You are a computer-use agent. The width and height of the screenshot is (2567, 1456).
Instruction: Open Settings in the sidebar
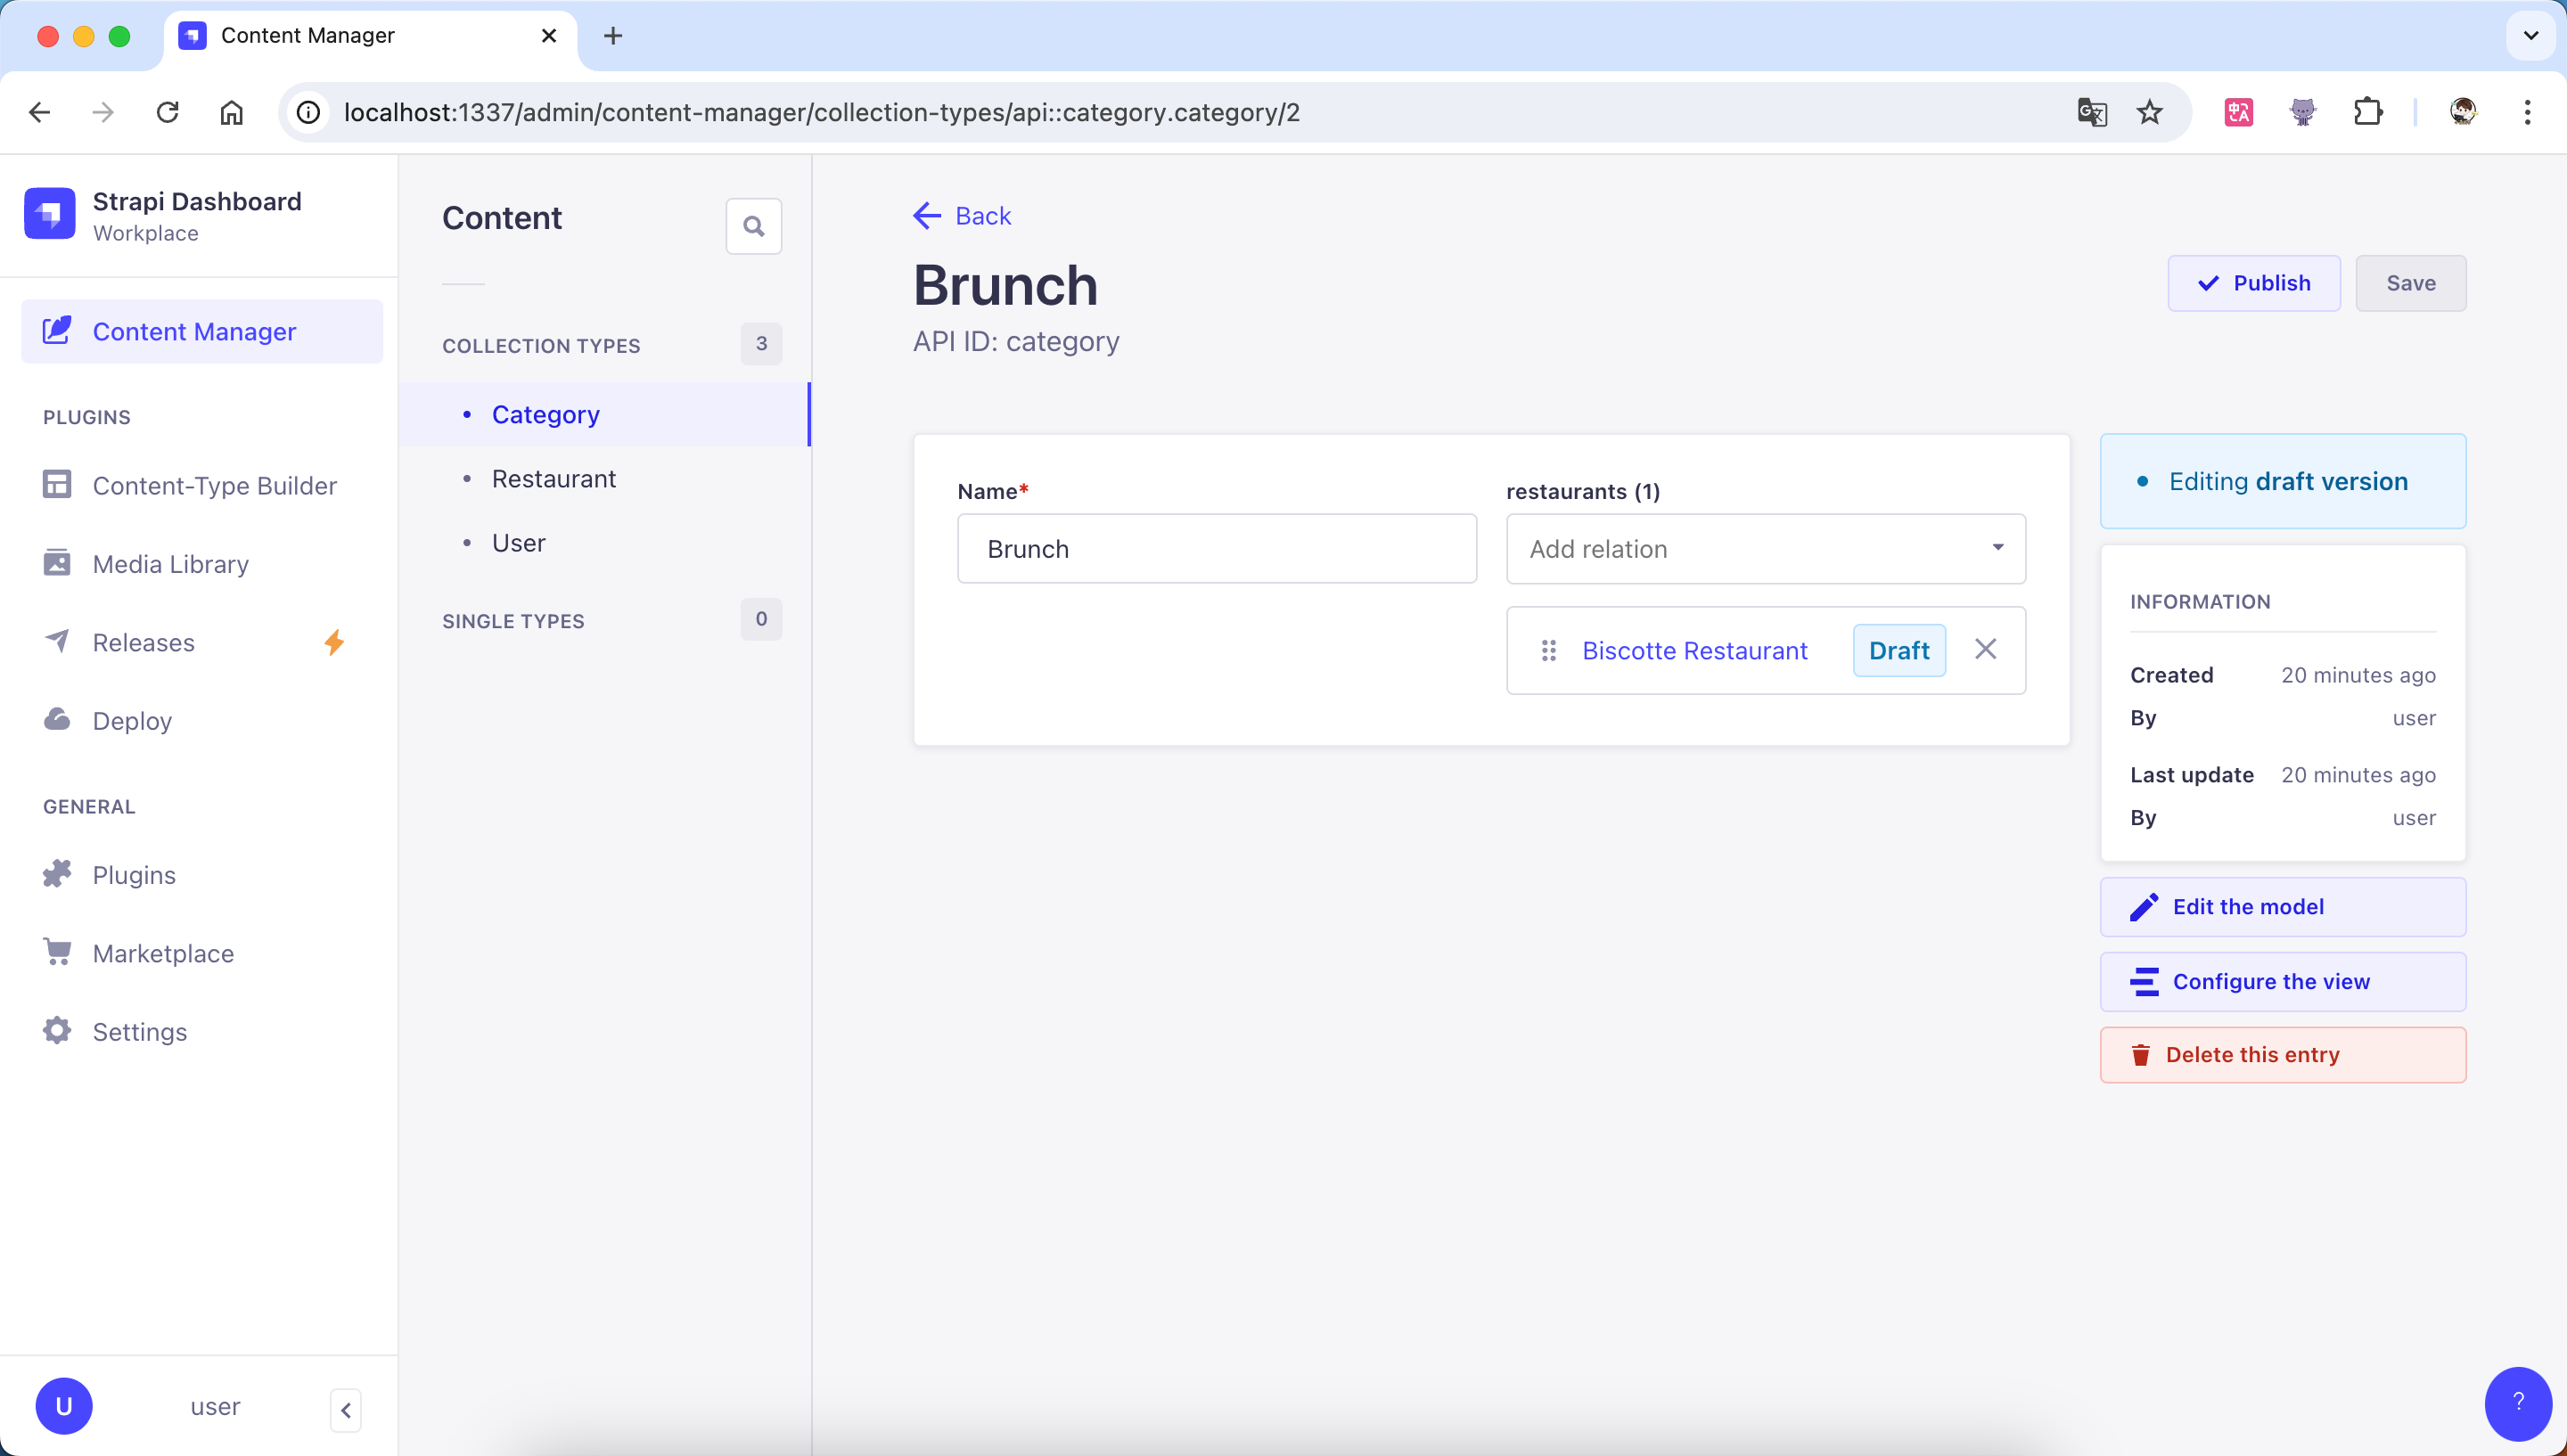139,1031
